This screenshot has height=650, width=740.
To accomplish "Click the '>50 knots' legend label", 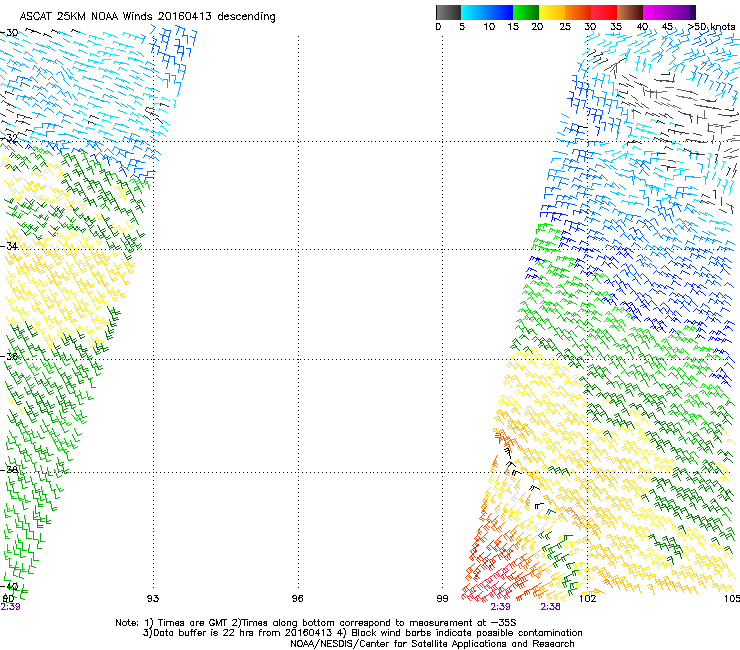I will pos(712,27).
